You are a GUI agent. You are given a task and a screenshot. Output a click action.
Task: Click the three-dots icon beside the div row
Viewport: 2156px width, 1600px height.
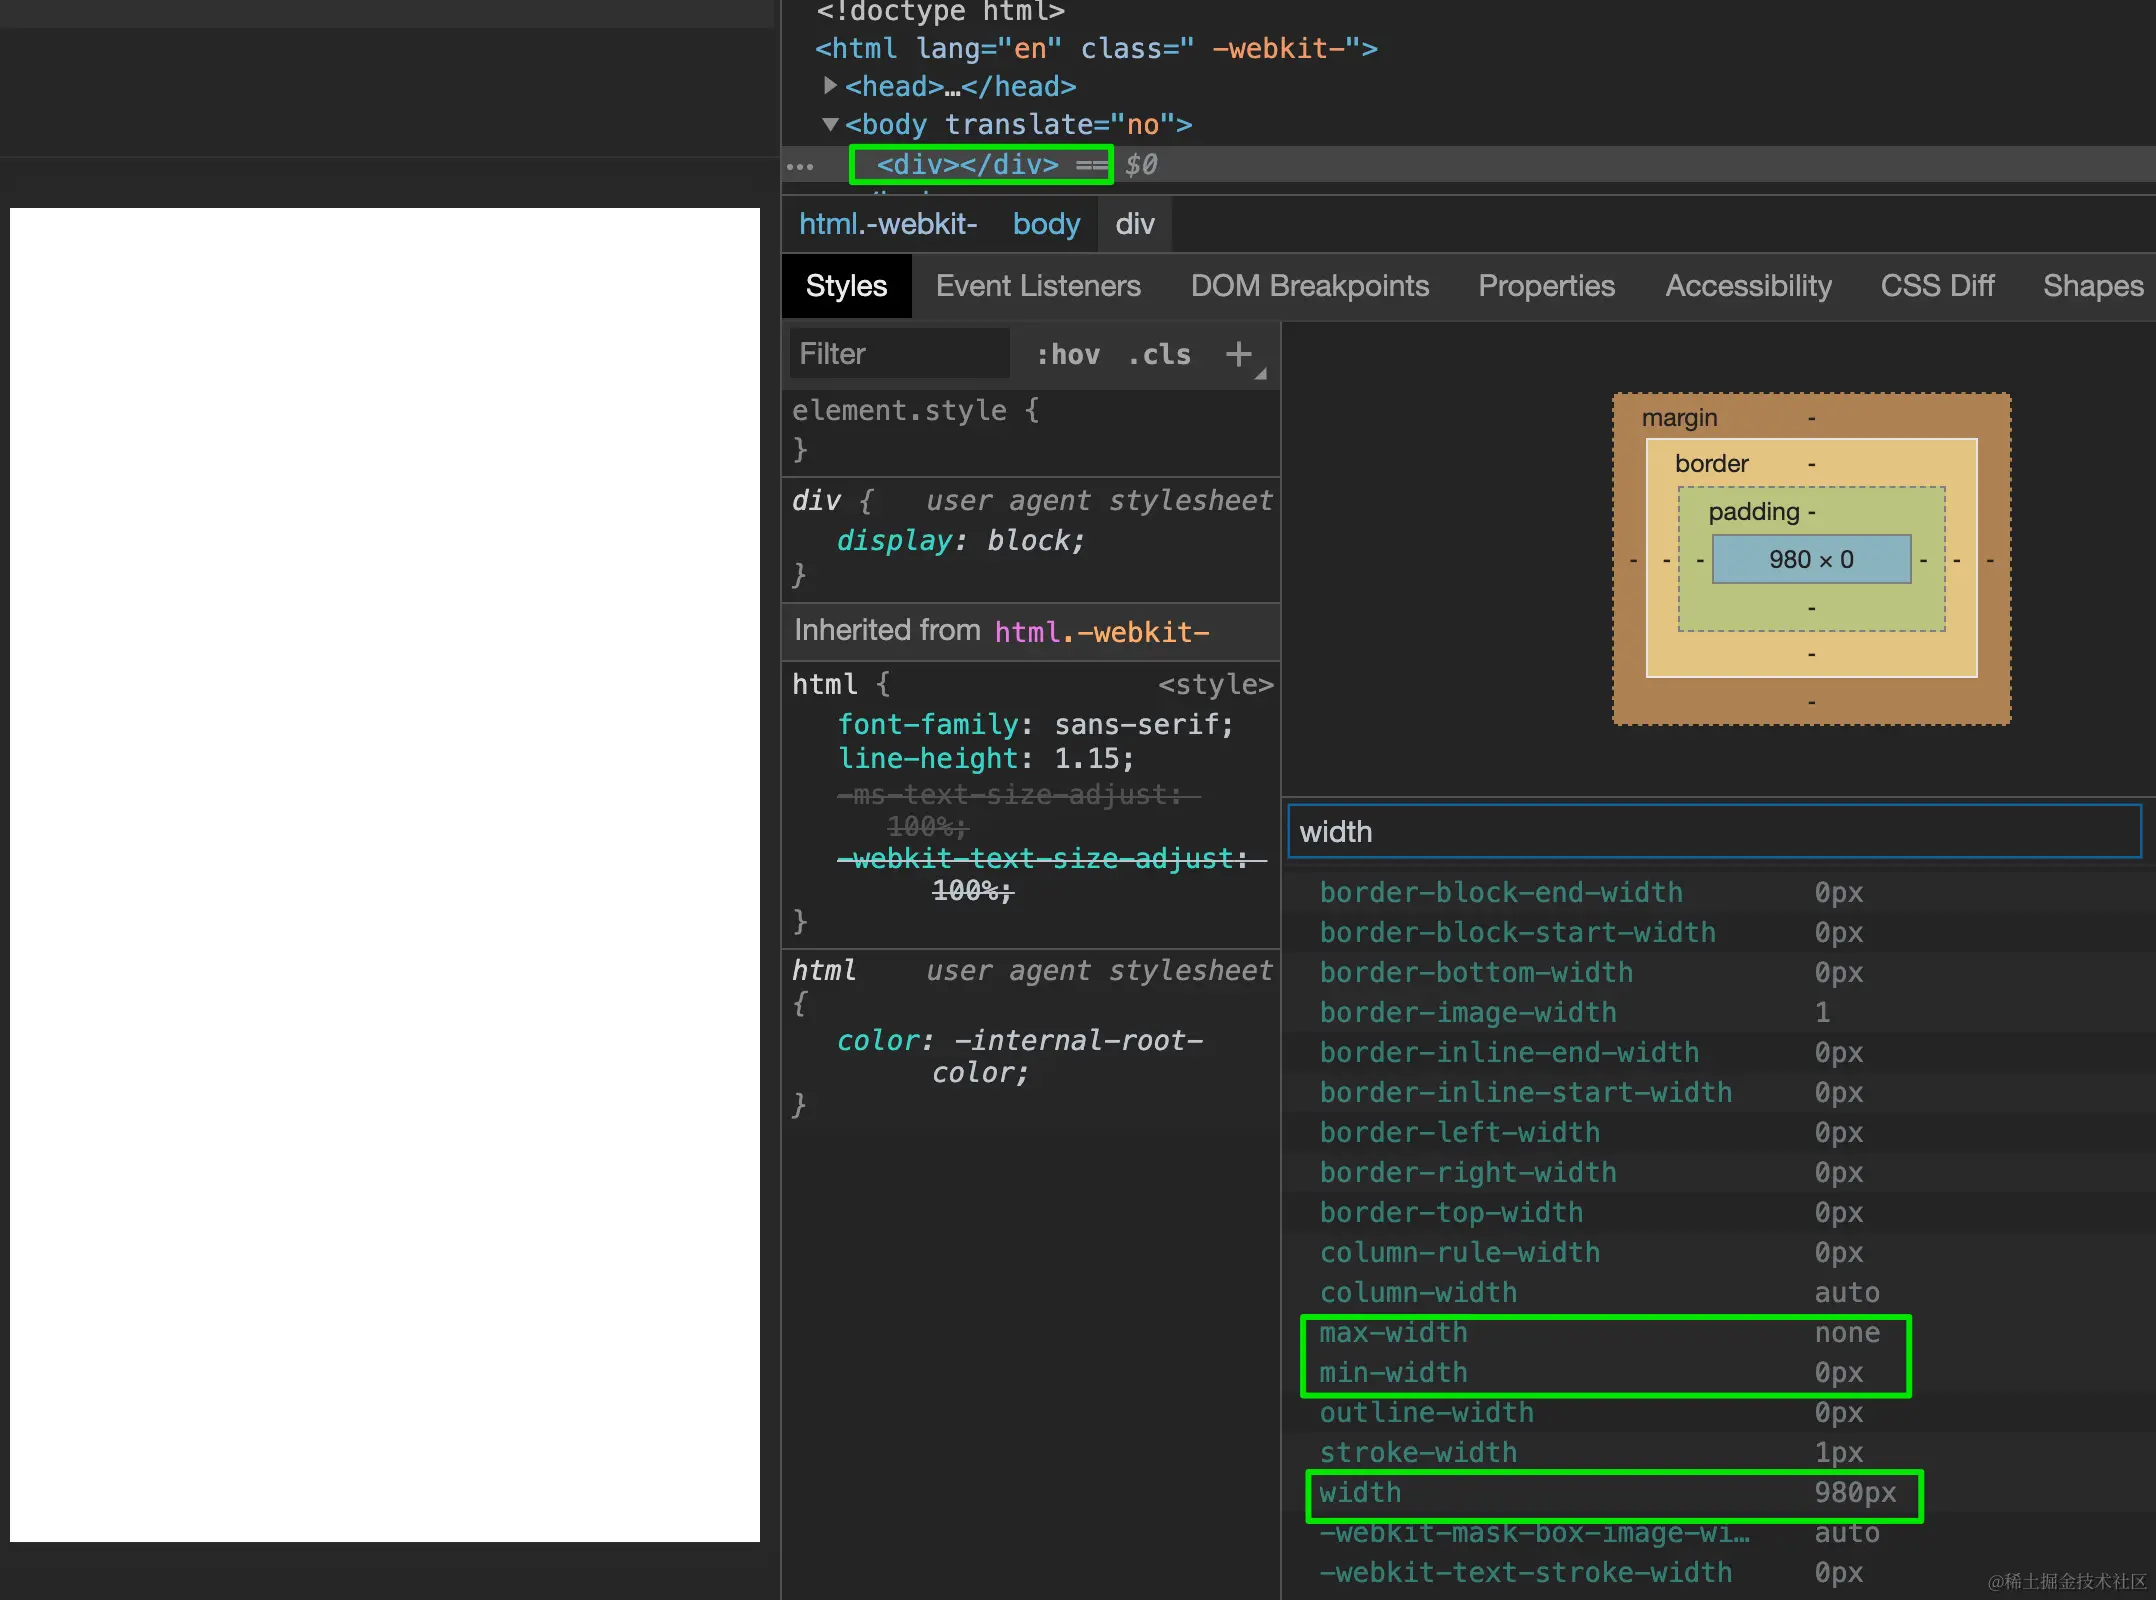click(800, 166)
